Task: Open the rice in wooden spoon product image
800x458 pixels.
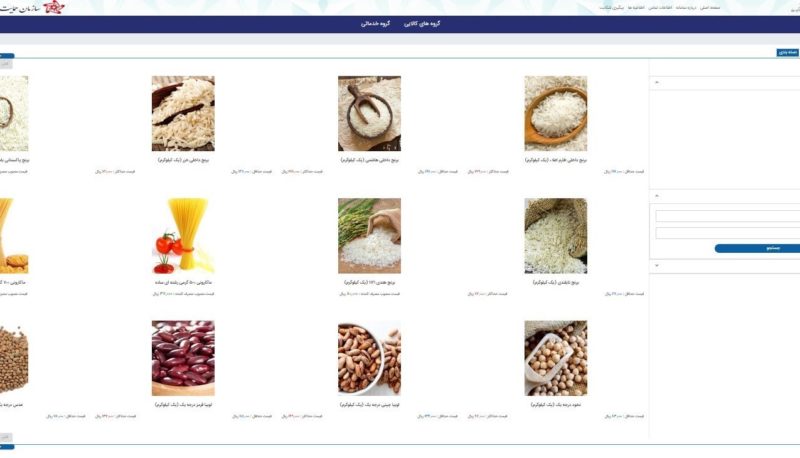Action: point(556,113)
